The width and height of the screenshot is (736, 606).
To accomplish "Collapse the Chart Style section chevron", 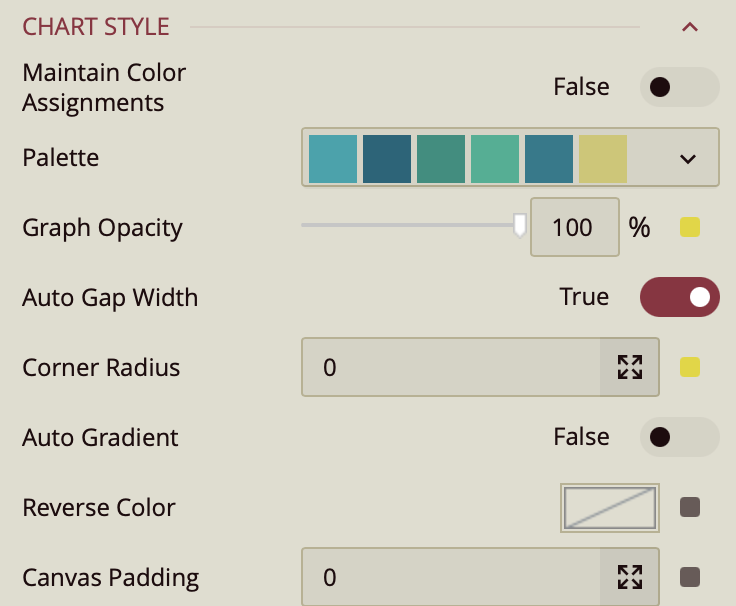I will (x=689, y=27).
